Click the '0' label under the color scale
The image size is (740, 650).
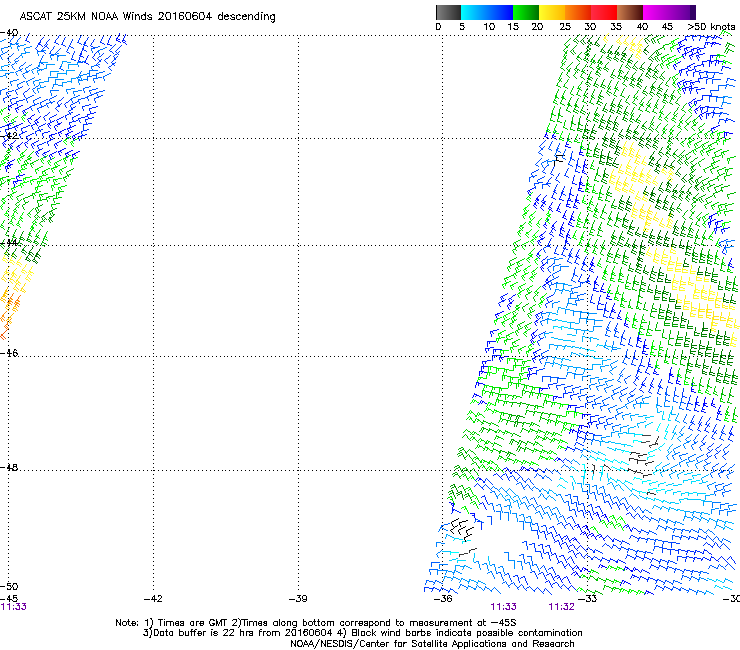438,27
